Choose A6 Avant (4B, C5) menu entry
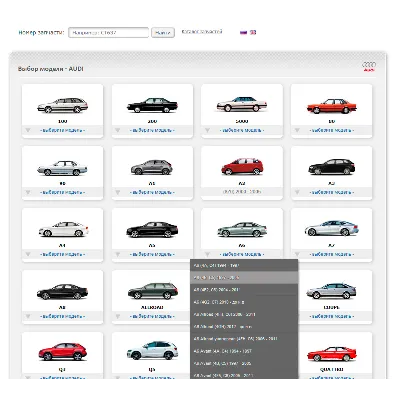 pyautogui.click(x=244, y=363)
